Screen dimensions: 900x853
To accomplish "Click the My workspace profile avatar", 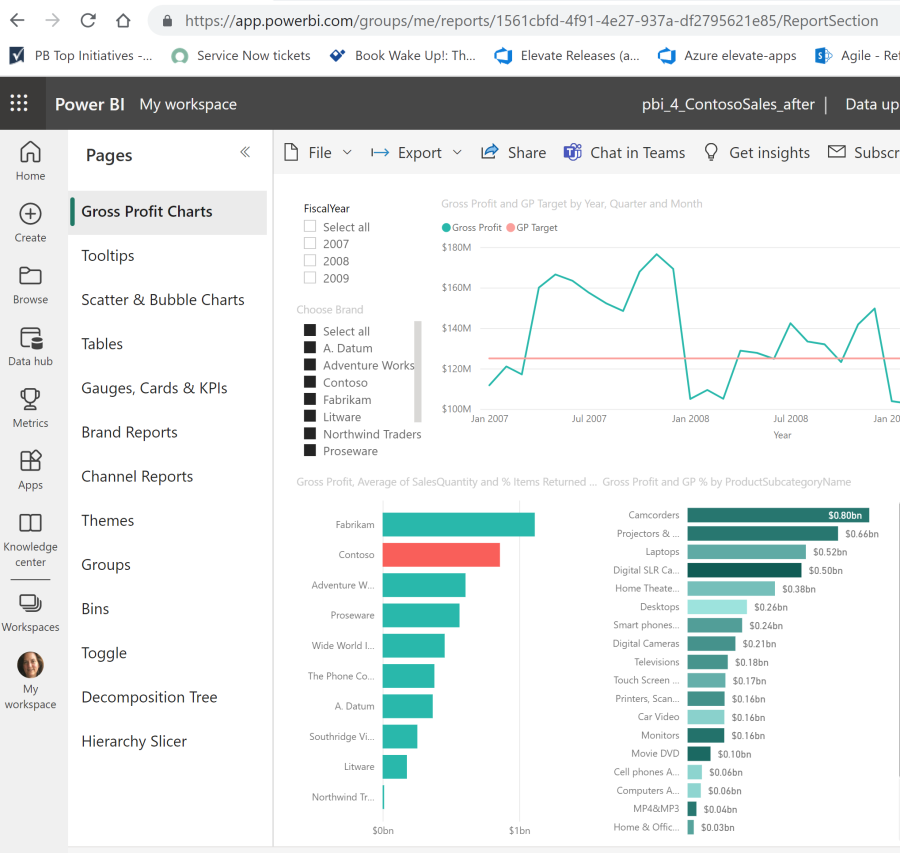I will (30, 665).
